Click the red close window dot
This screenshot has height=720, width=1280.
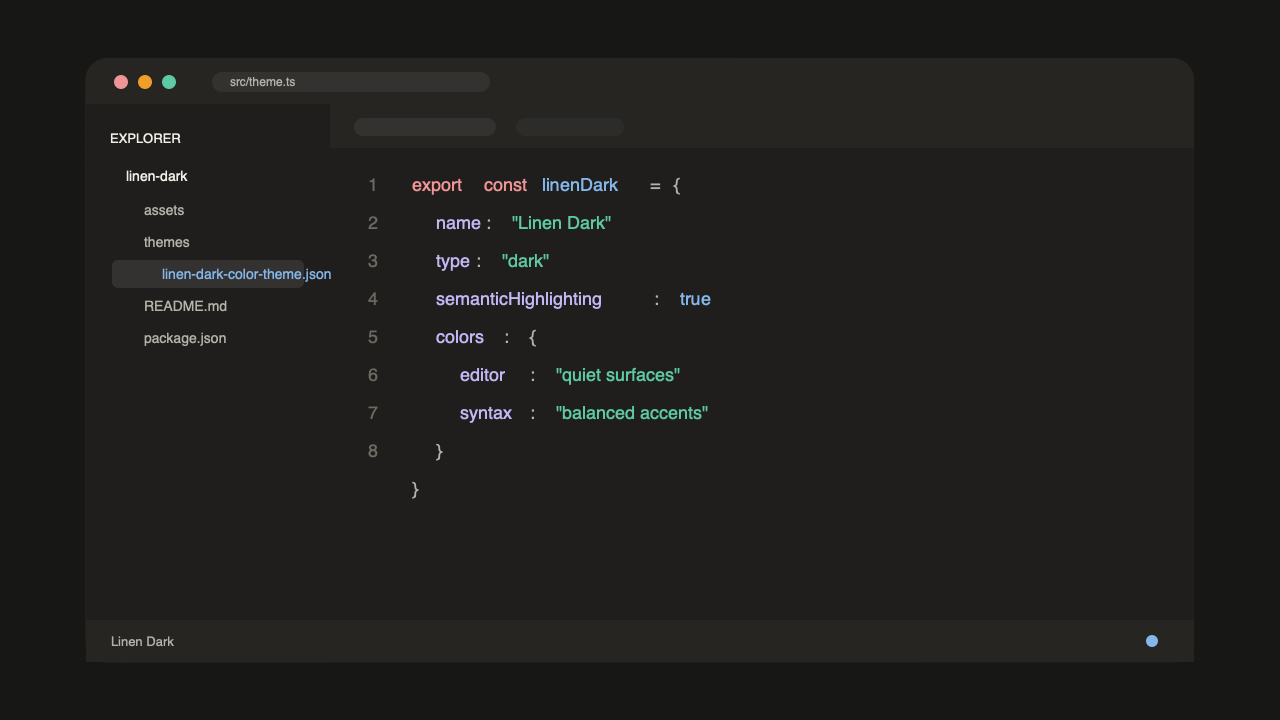click(x=121, y=82)
